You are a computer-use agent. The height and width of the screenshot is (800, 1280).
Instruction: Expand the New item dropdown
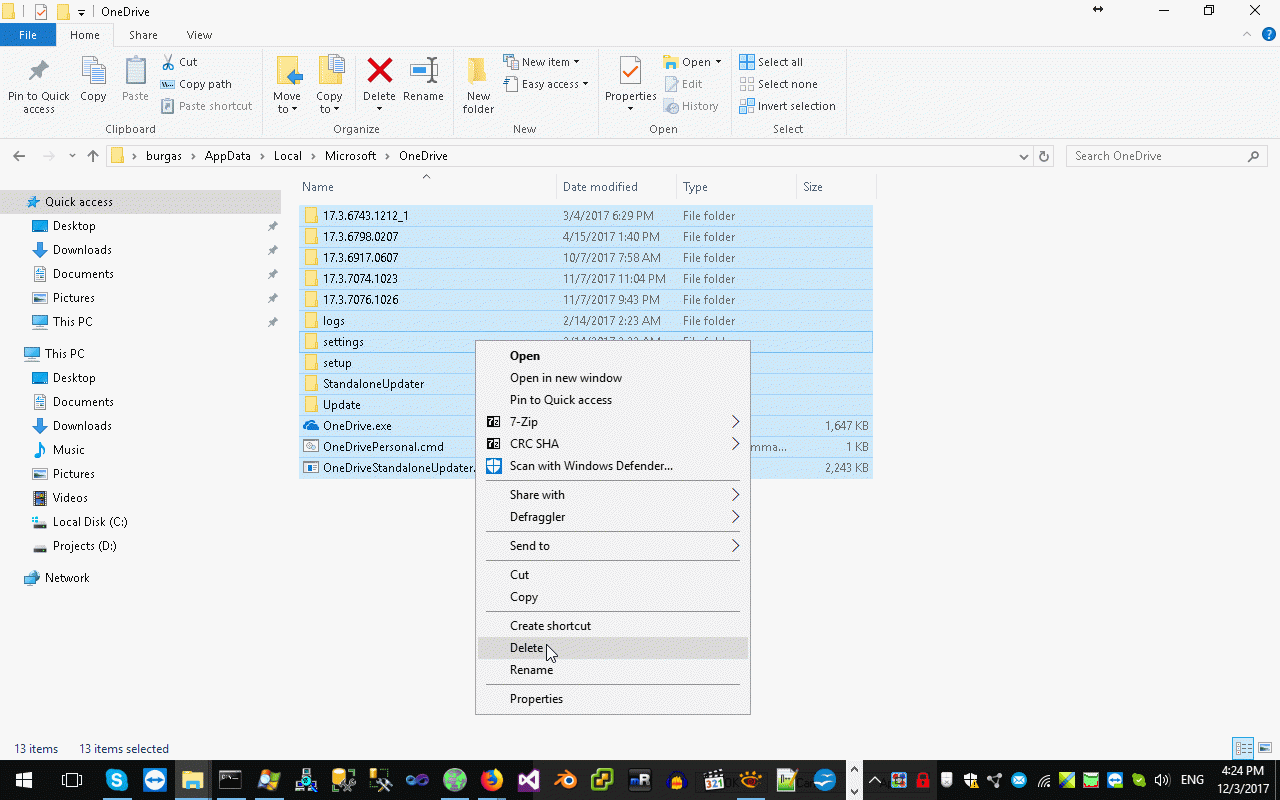pos(541,62)
